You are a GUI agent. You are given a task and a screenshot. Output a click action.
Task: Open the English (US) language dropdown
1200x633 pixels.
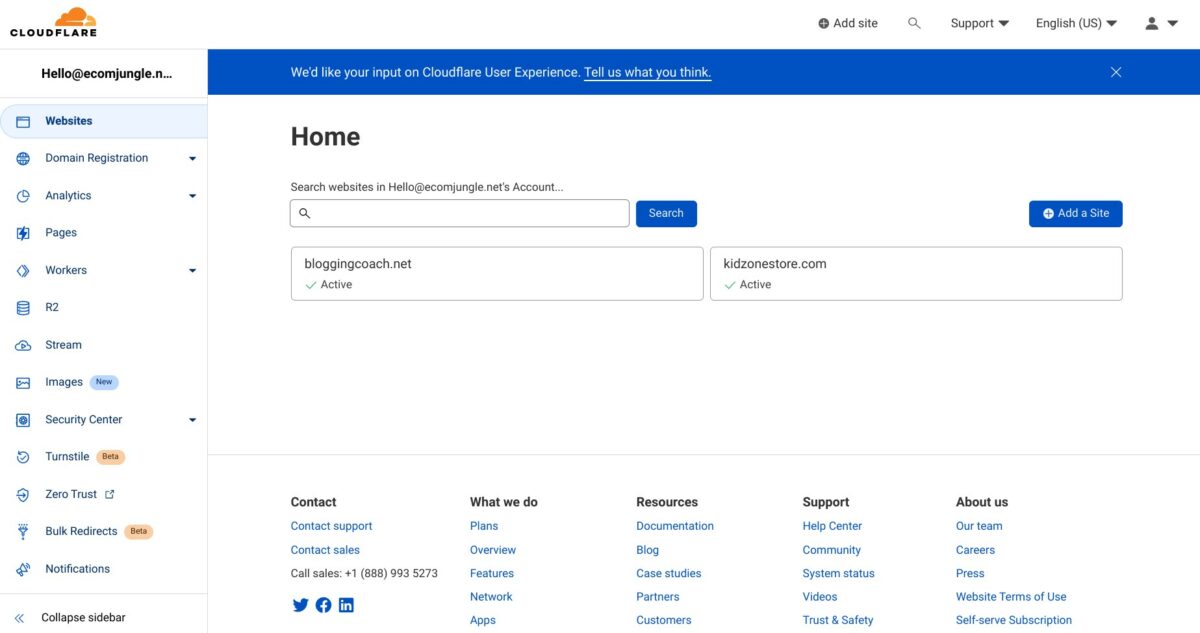pos(1076,23)
